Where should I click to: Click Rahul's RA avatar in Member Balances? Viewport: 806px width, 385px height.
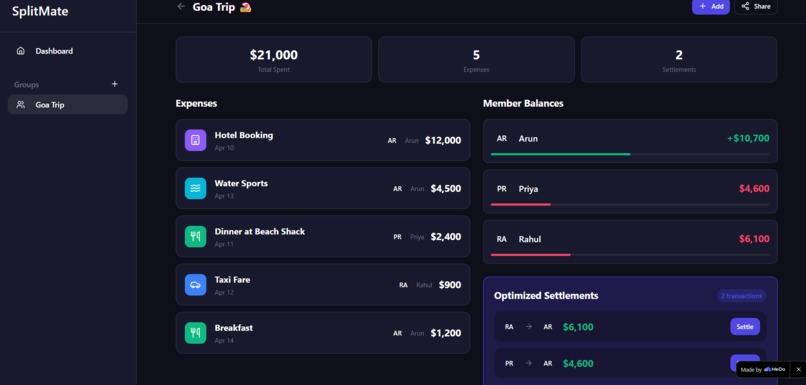point(502,239)
